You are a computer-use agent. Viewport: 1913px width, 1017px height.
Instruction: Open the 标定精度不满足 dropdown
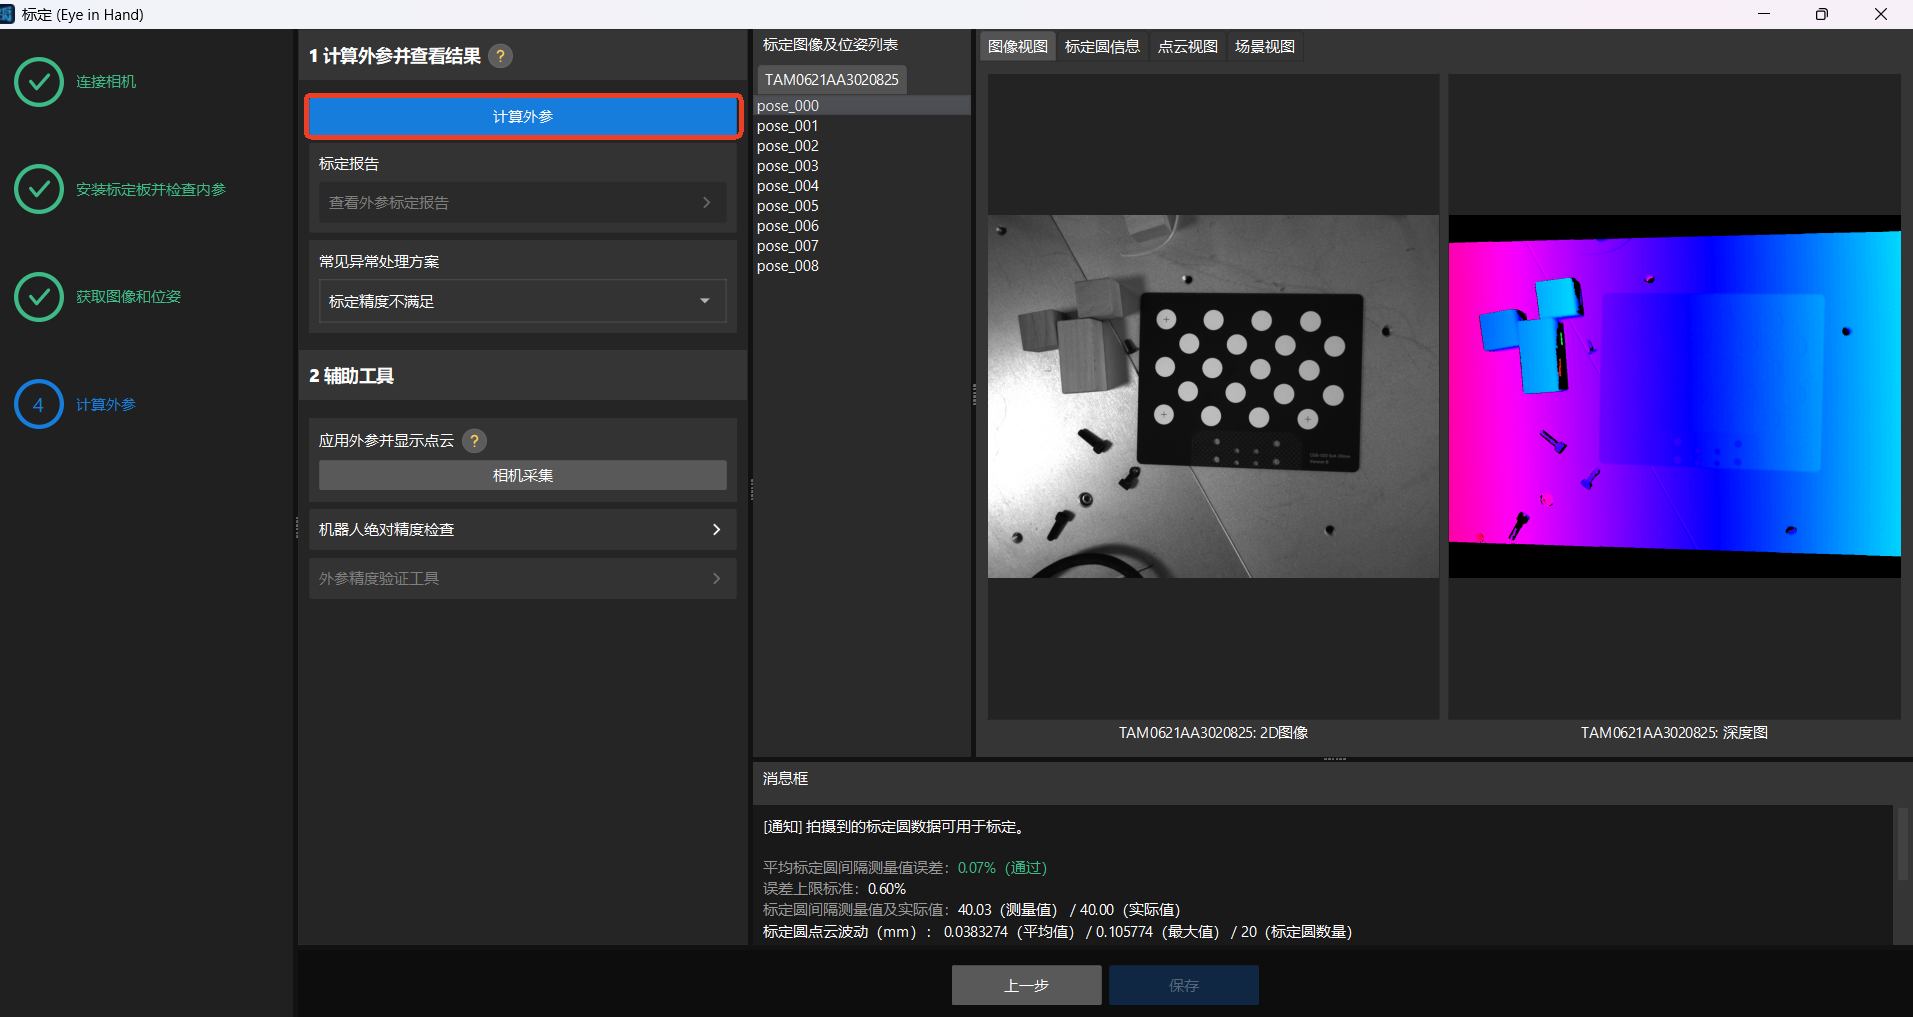click(522, 301)
